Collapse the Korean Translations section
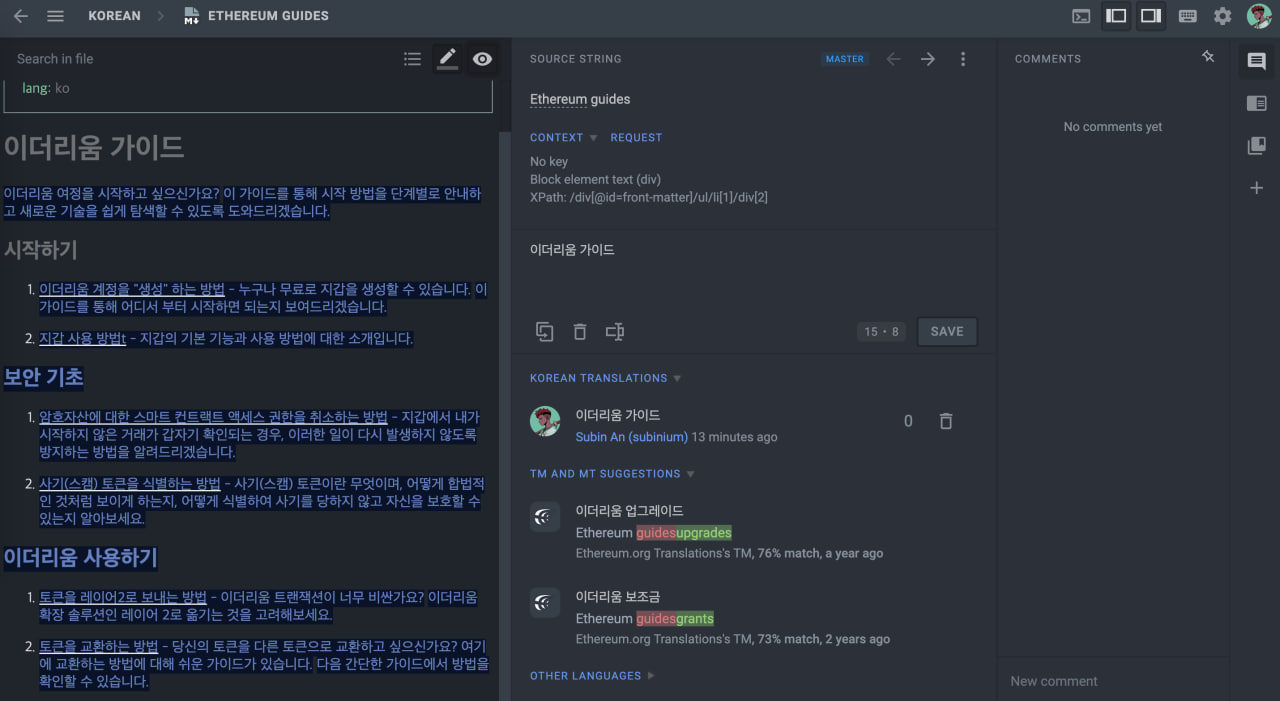 coord(677,378)
